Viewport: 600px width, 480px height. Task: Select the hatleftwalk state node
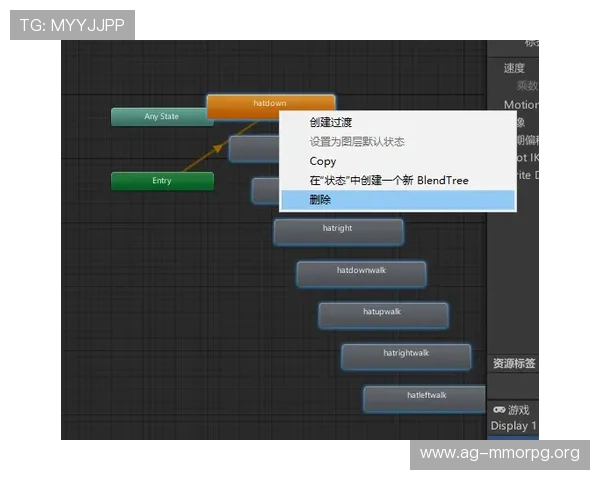pyautogui.click(x=425, y=399)
